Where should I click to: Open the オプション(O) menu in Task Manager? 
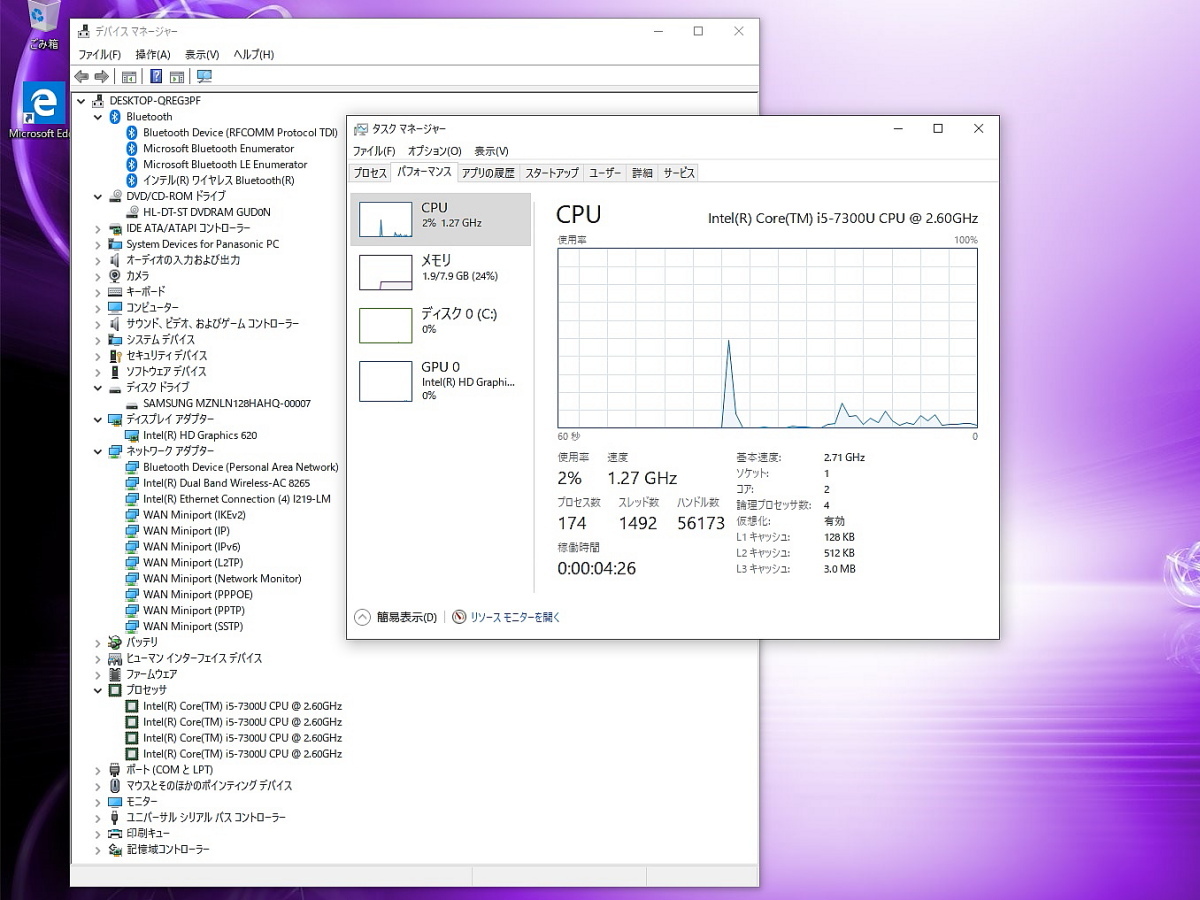tap(435, 151)
